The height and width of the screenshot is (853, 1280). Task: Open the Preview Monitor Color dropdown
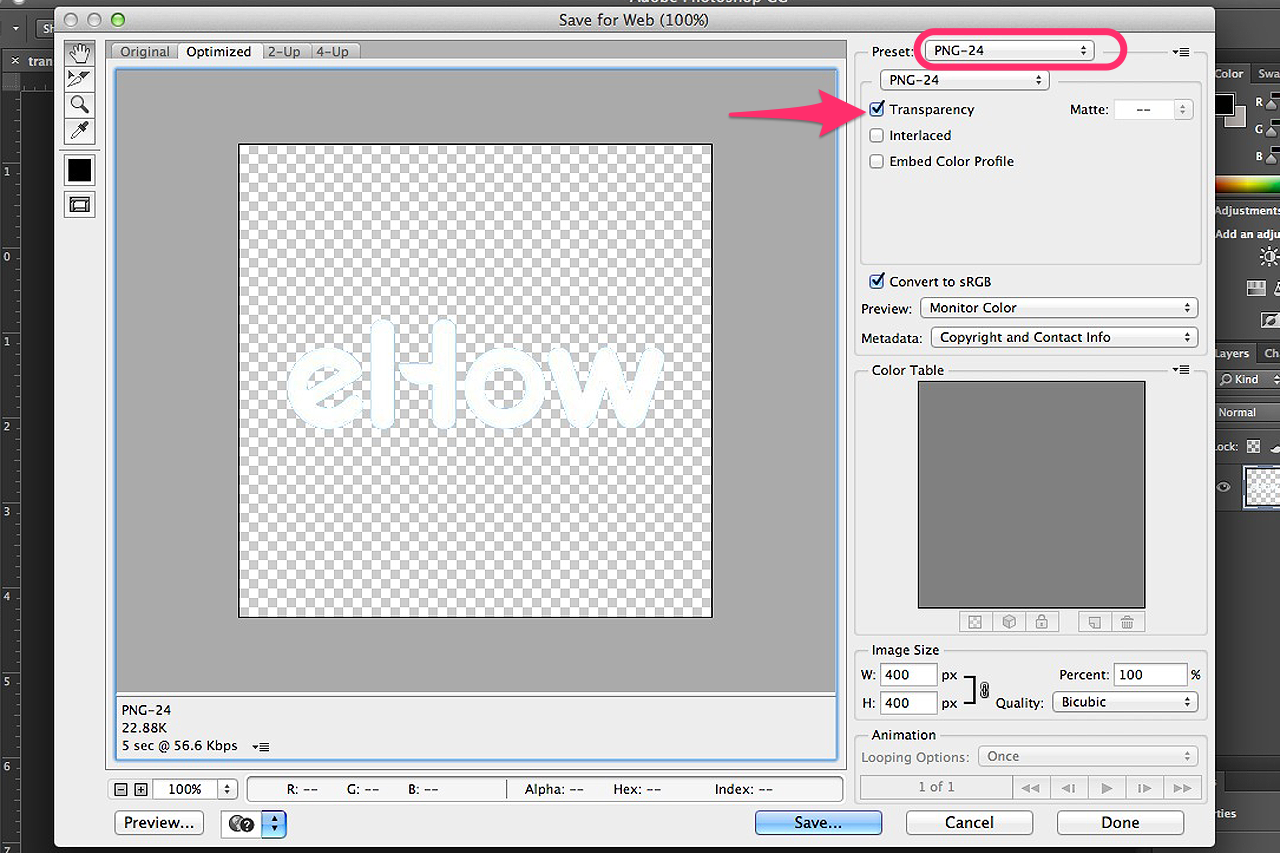[x=1058, y=308]
